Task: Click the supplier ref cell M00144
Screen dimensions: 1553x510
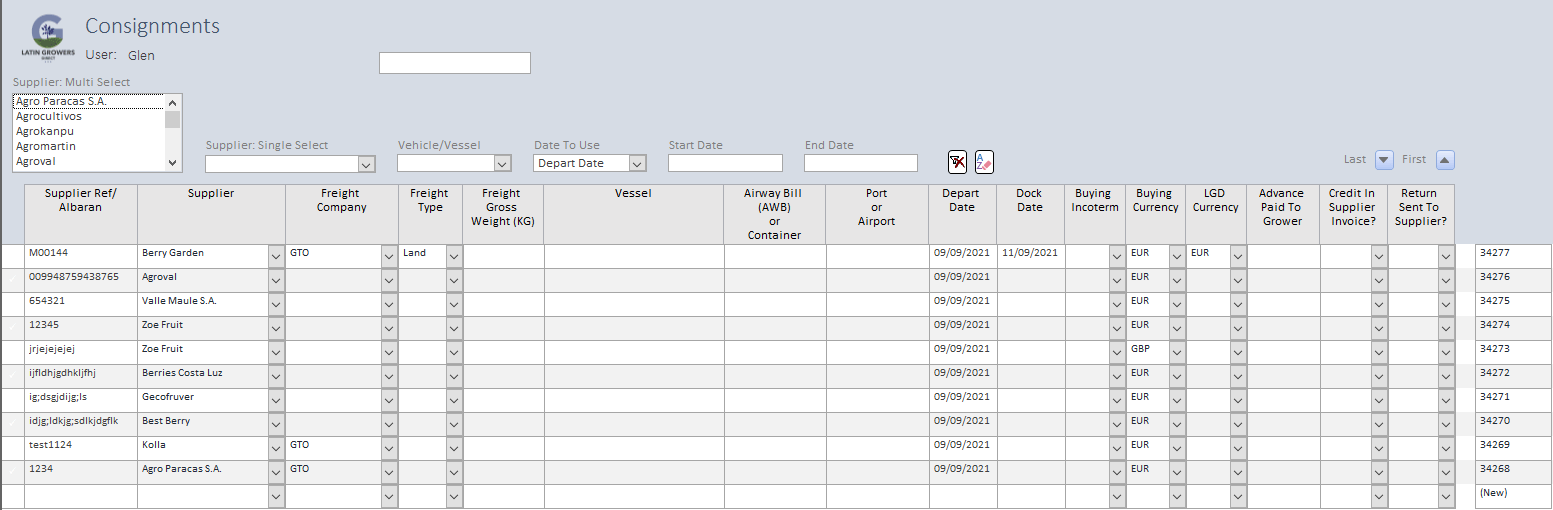Action: 81,257
